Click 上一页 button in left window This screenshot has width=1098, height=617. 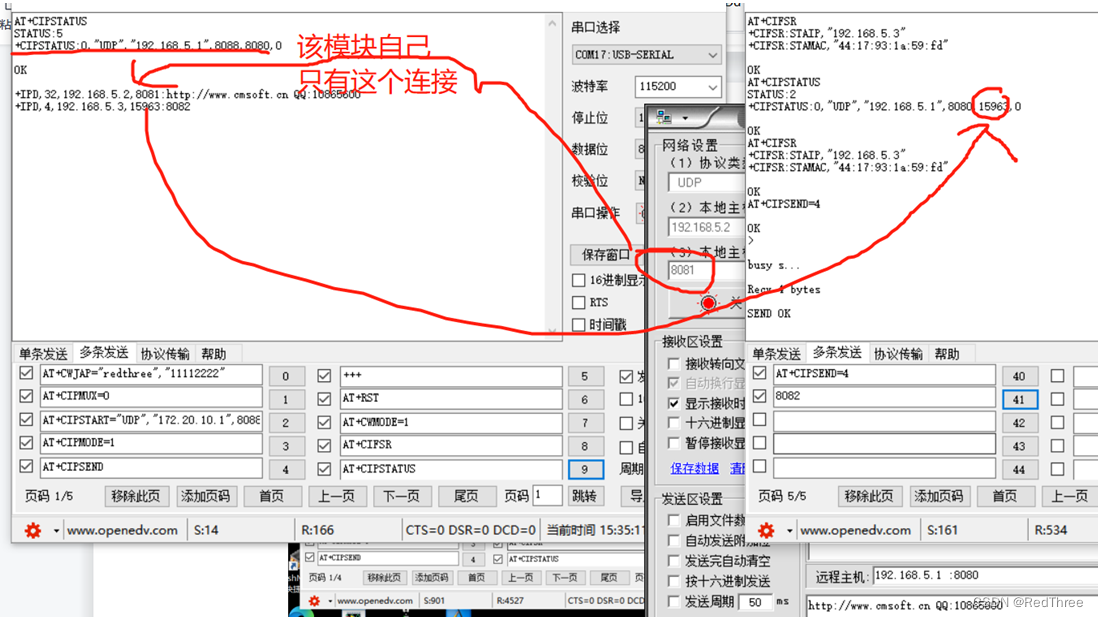click(x=337, y=497)
